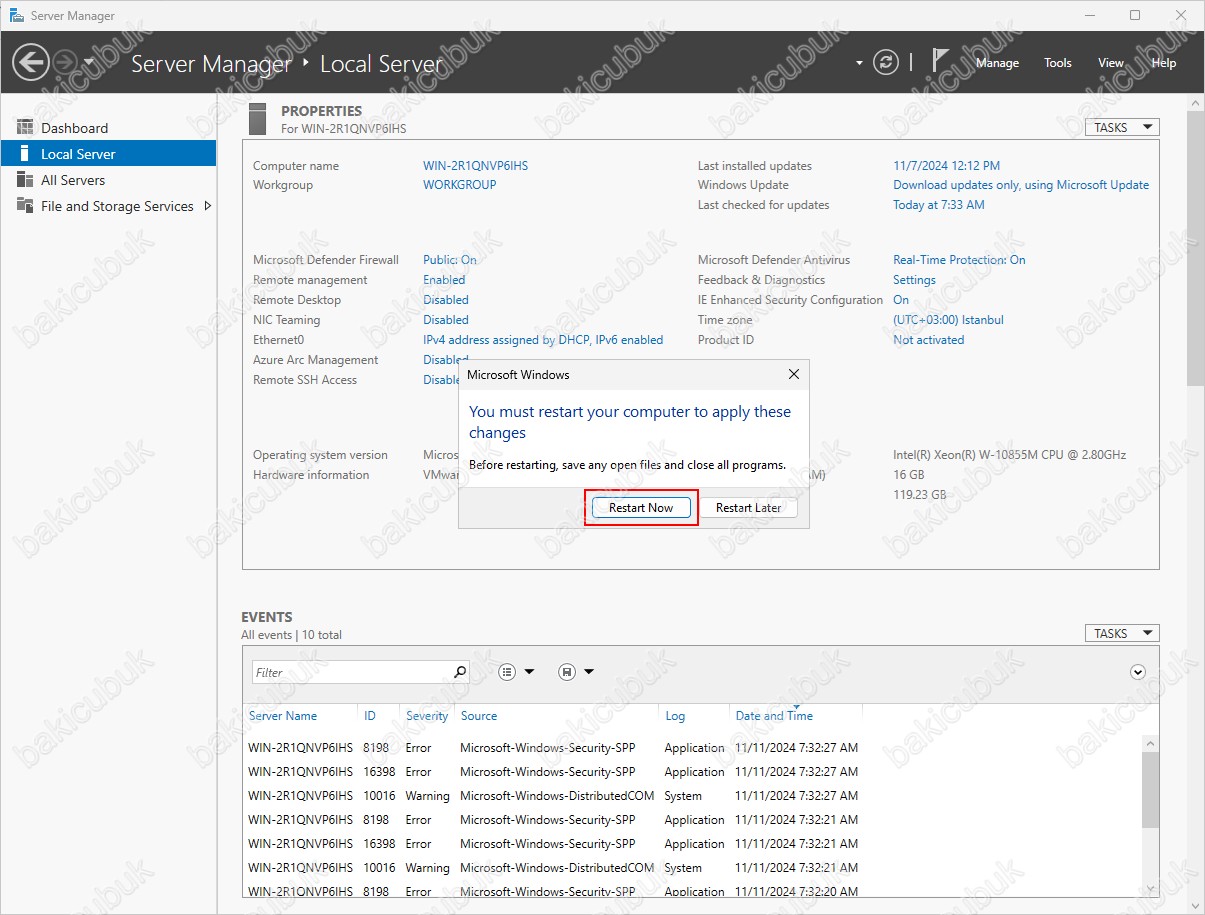Click the Not activated product link
The height and width of the screenshot is (915, 1205).
[929, 340]
